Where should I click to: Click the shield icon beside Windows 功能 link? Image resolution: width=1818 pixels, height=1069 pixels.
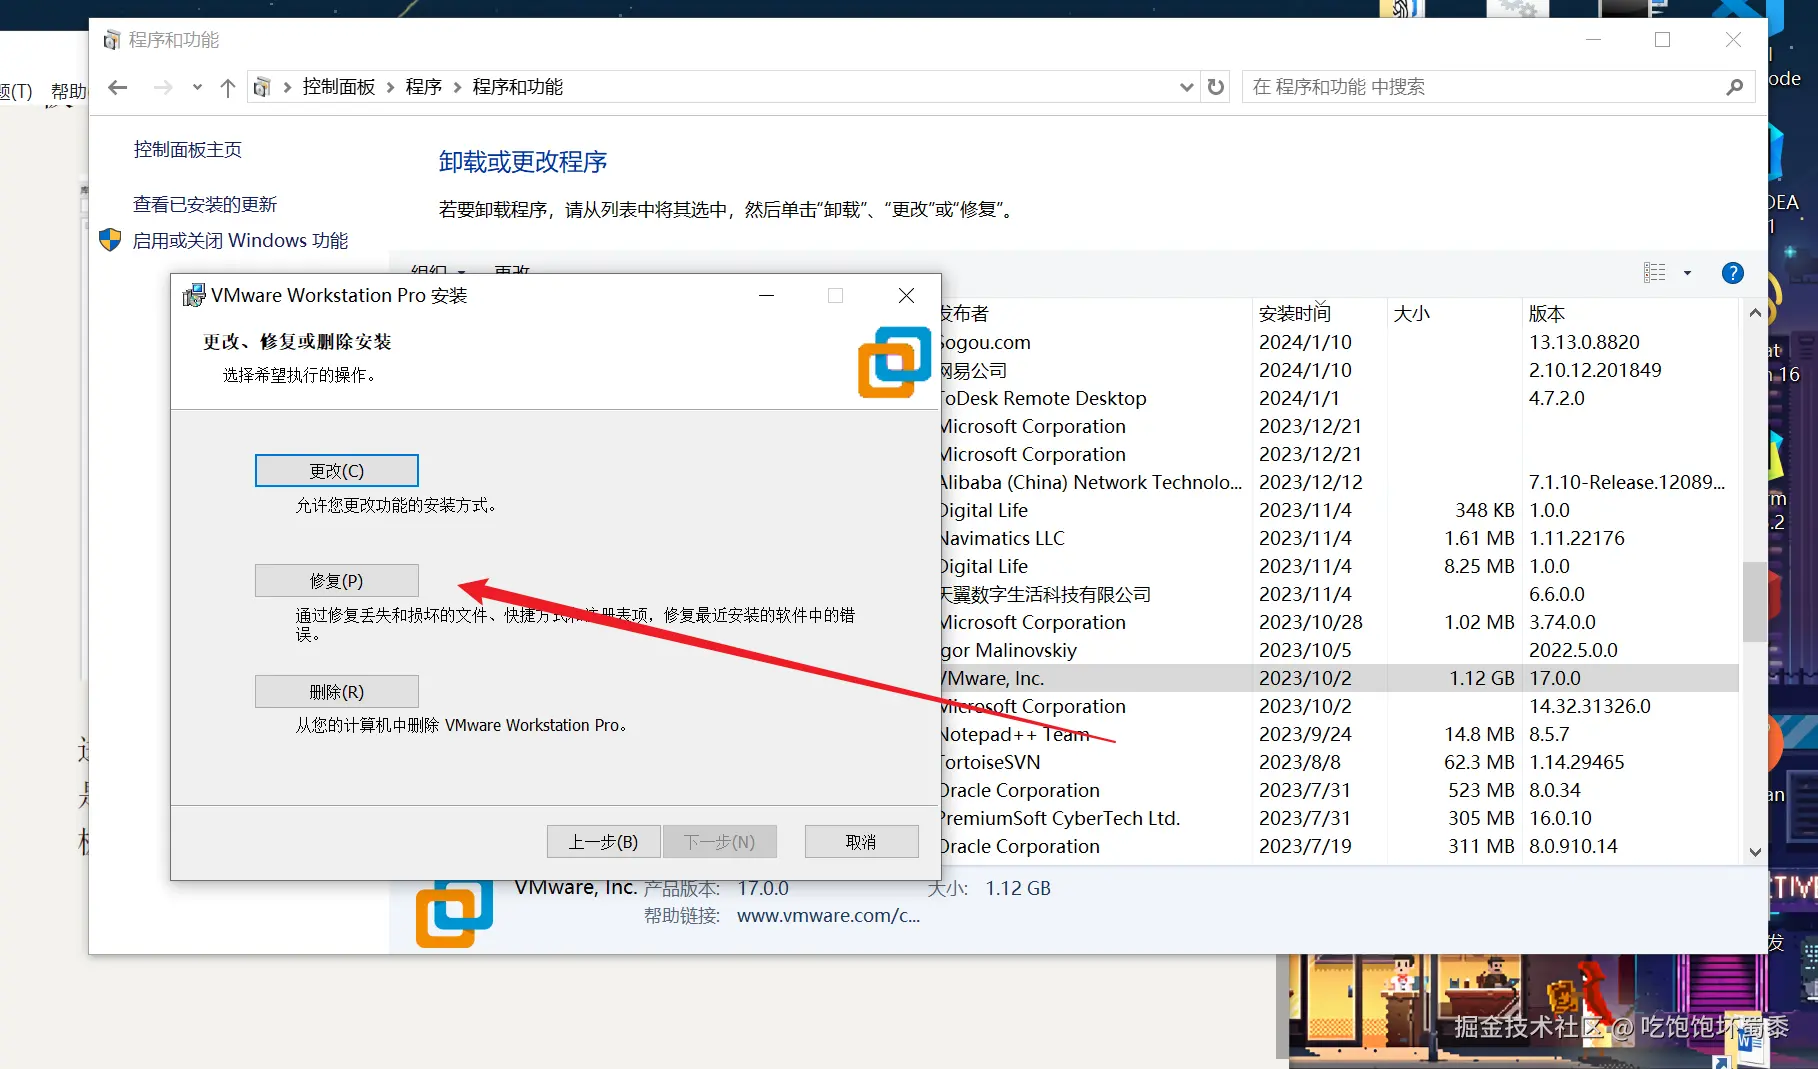coord(110,240)
